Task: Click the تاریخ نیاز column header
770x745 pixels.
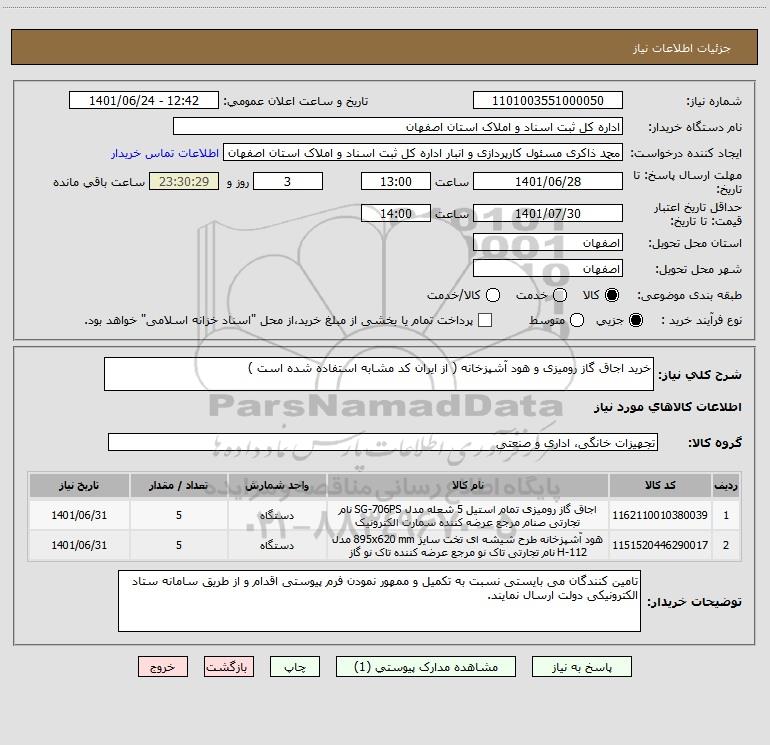Action: 79,485
